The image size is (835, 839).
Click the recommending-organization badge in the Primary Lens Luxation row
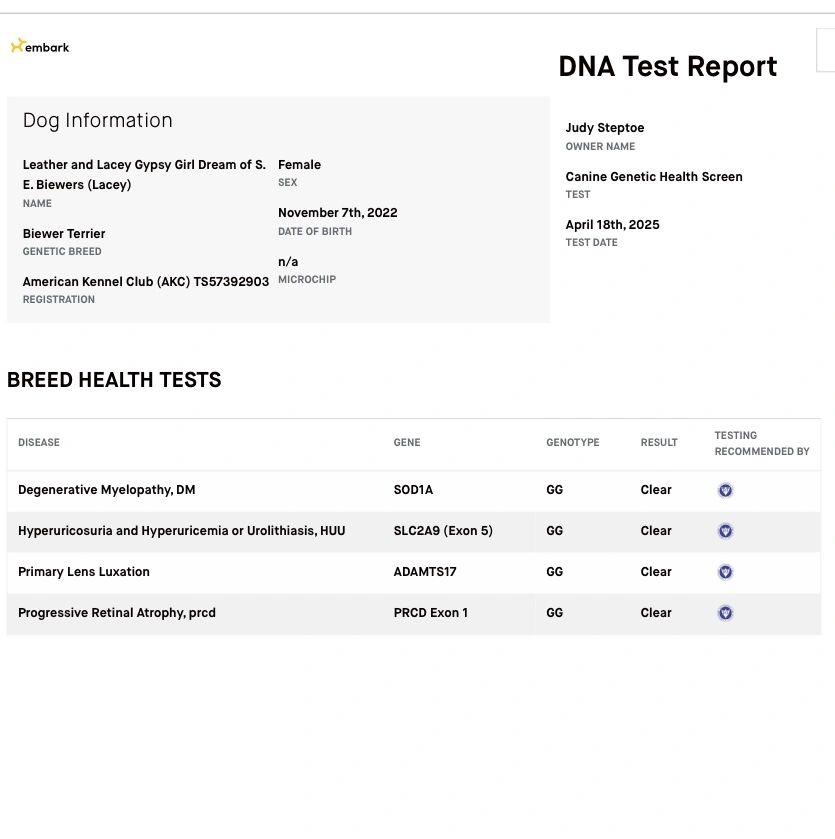pos(726,572)
